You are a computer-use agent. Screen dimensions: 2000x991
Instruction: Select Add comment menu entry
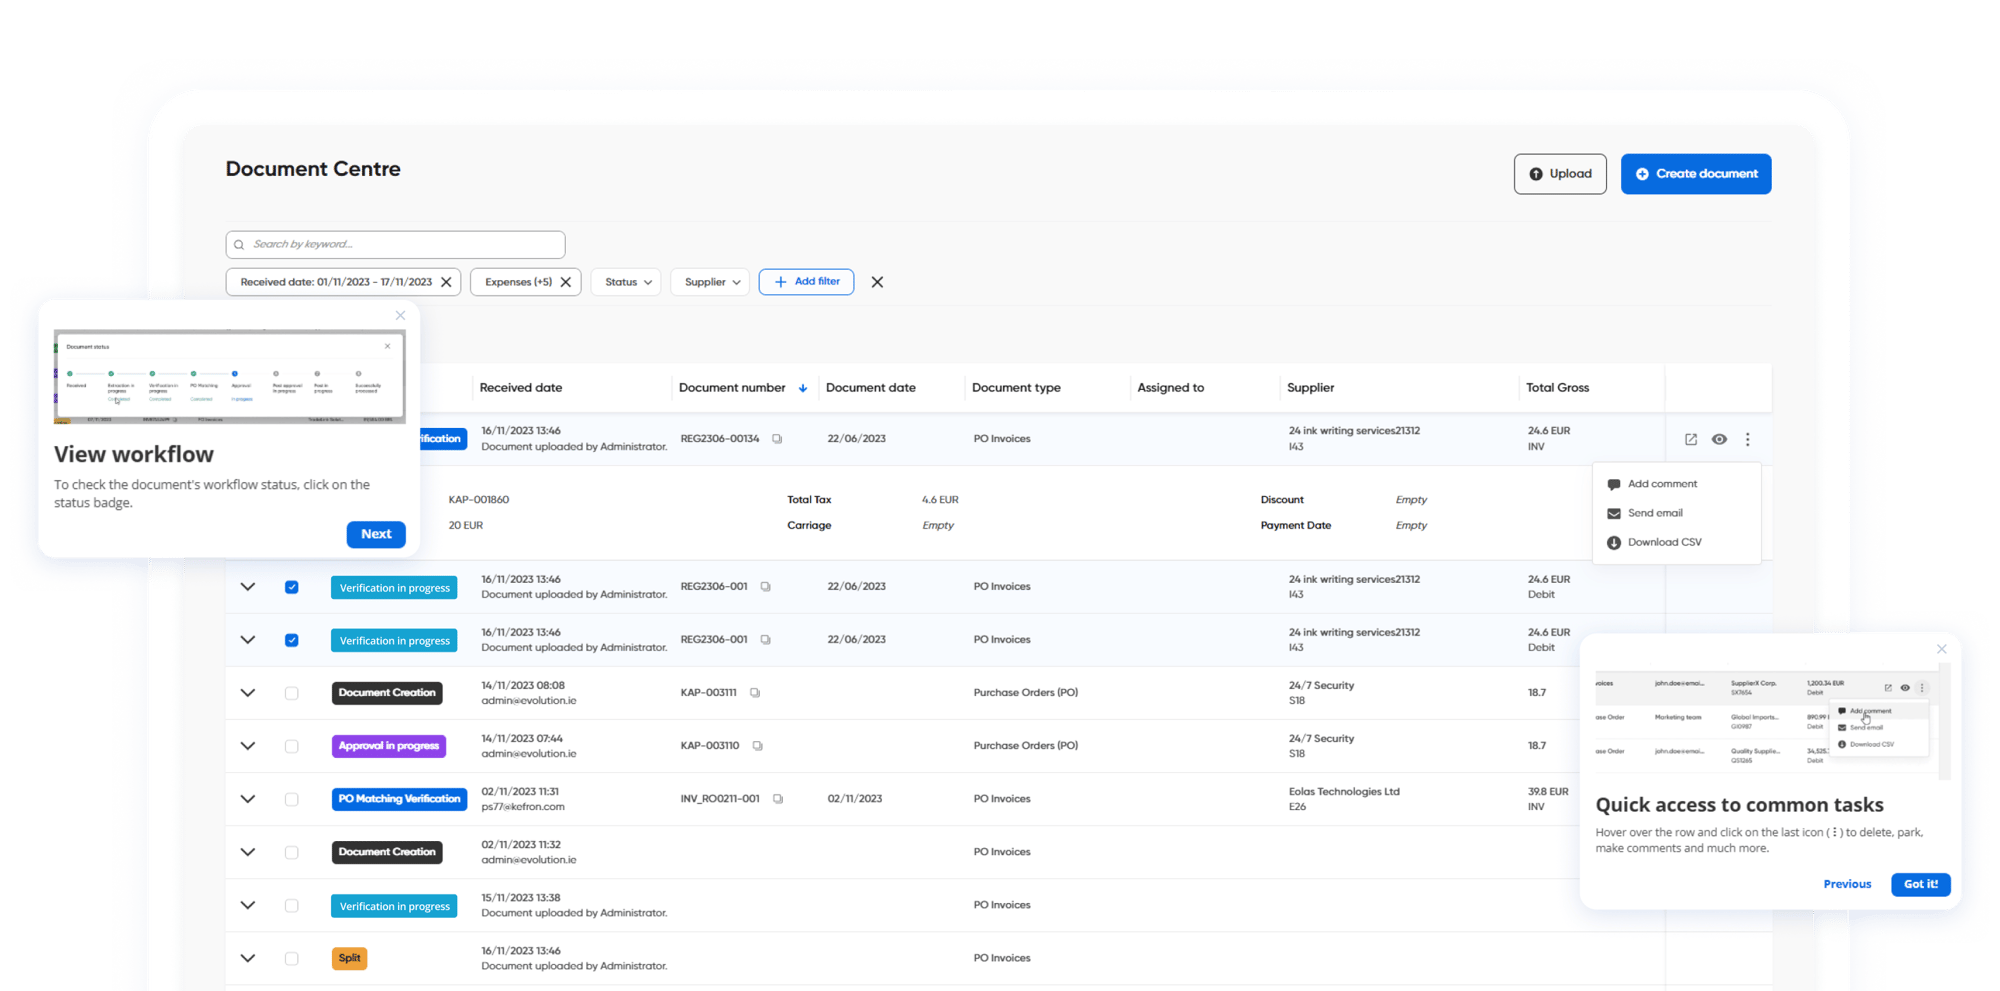click(x=1662, y=484)
